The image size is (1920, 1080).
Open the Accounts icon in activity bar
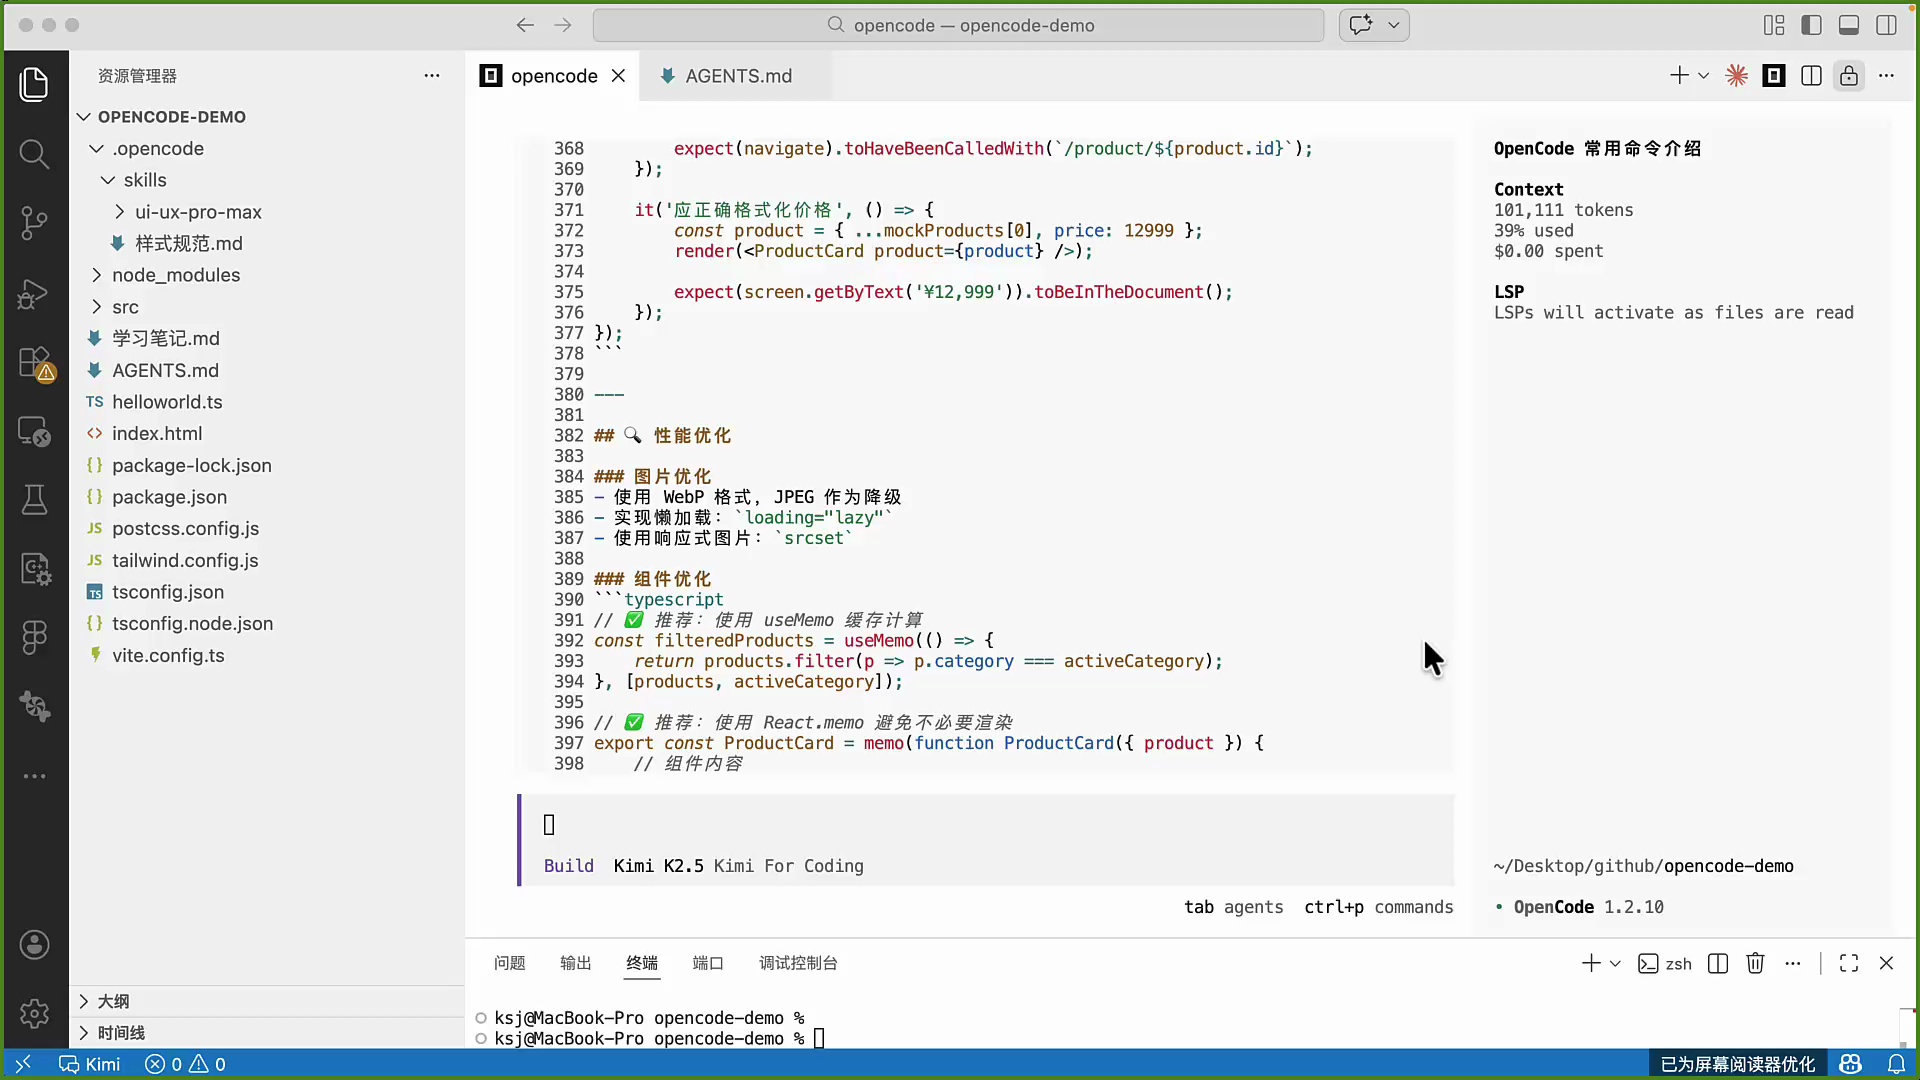pos(34,945)
